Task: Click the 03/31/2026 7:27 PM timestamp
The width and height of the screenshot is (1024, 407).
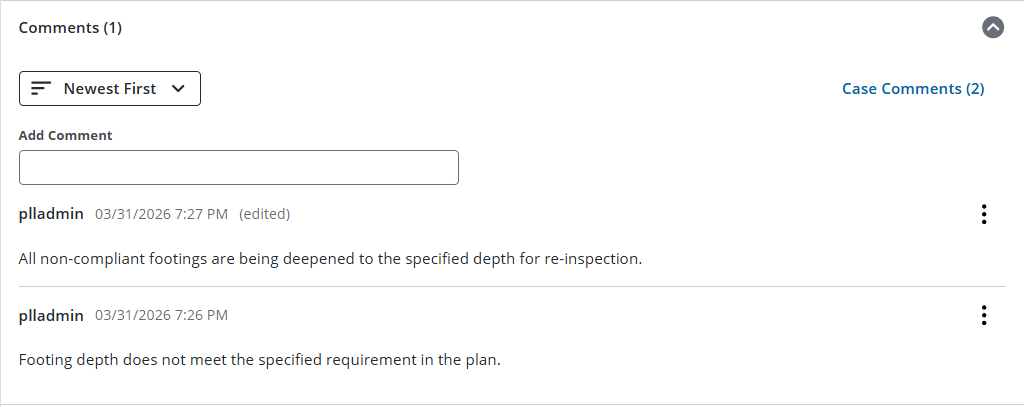Action: click(x=161, y=214)
